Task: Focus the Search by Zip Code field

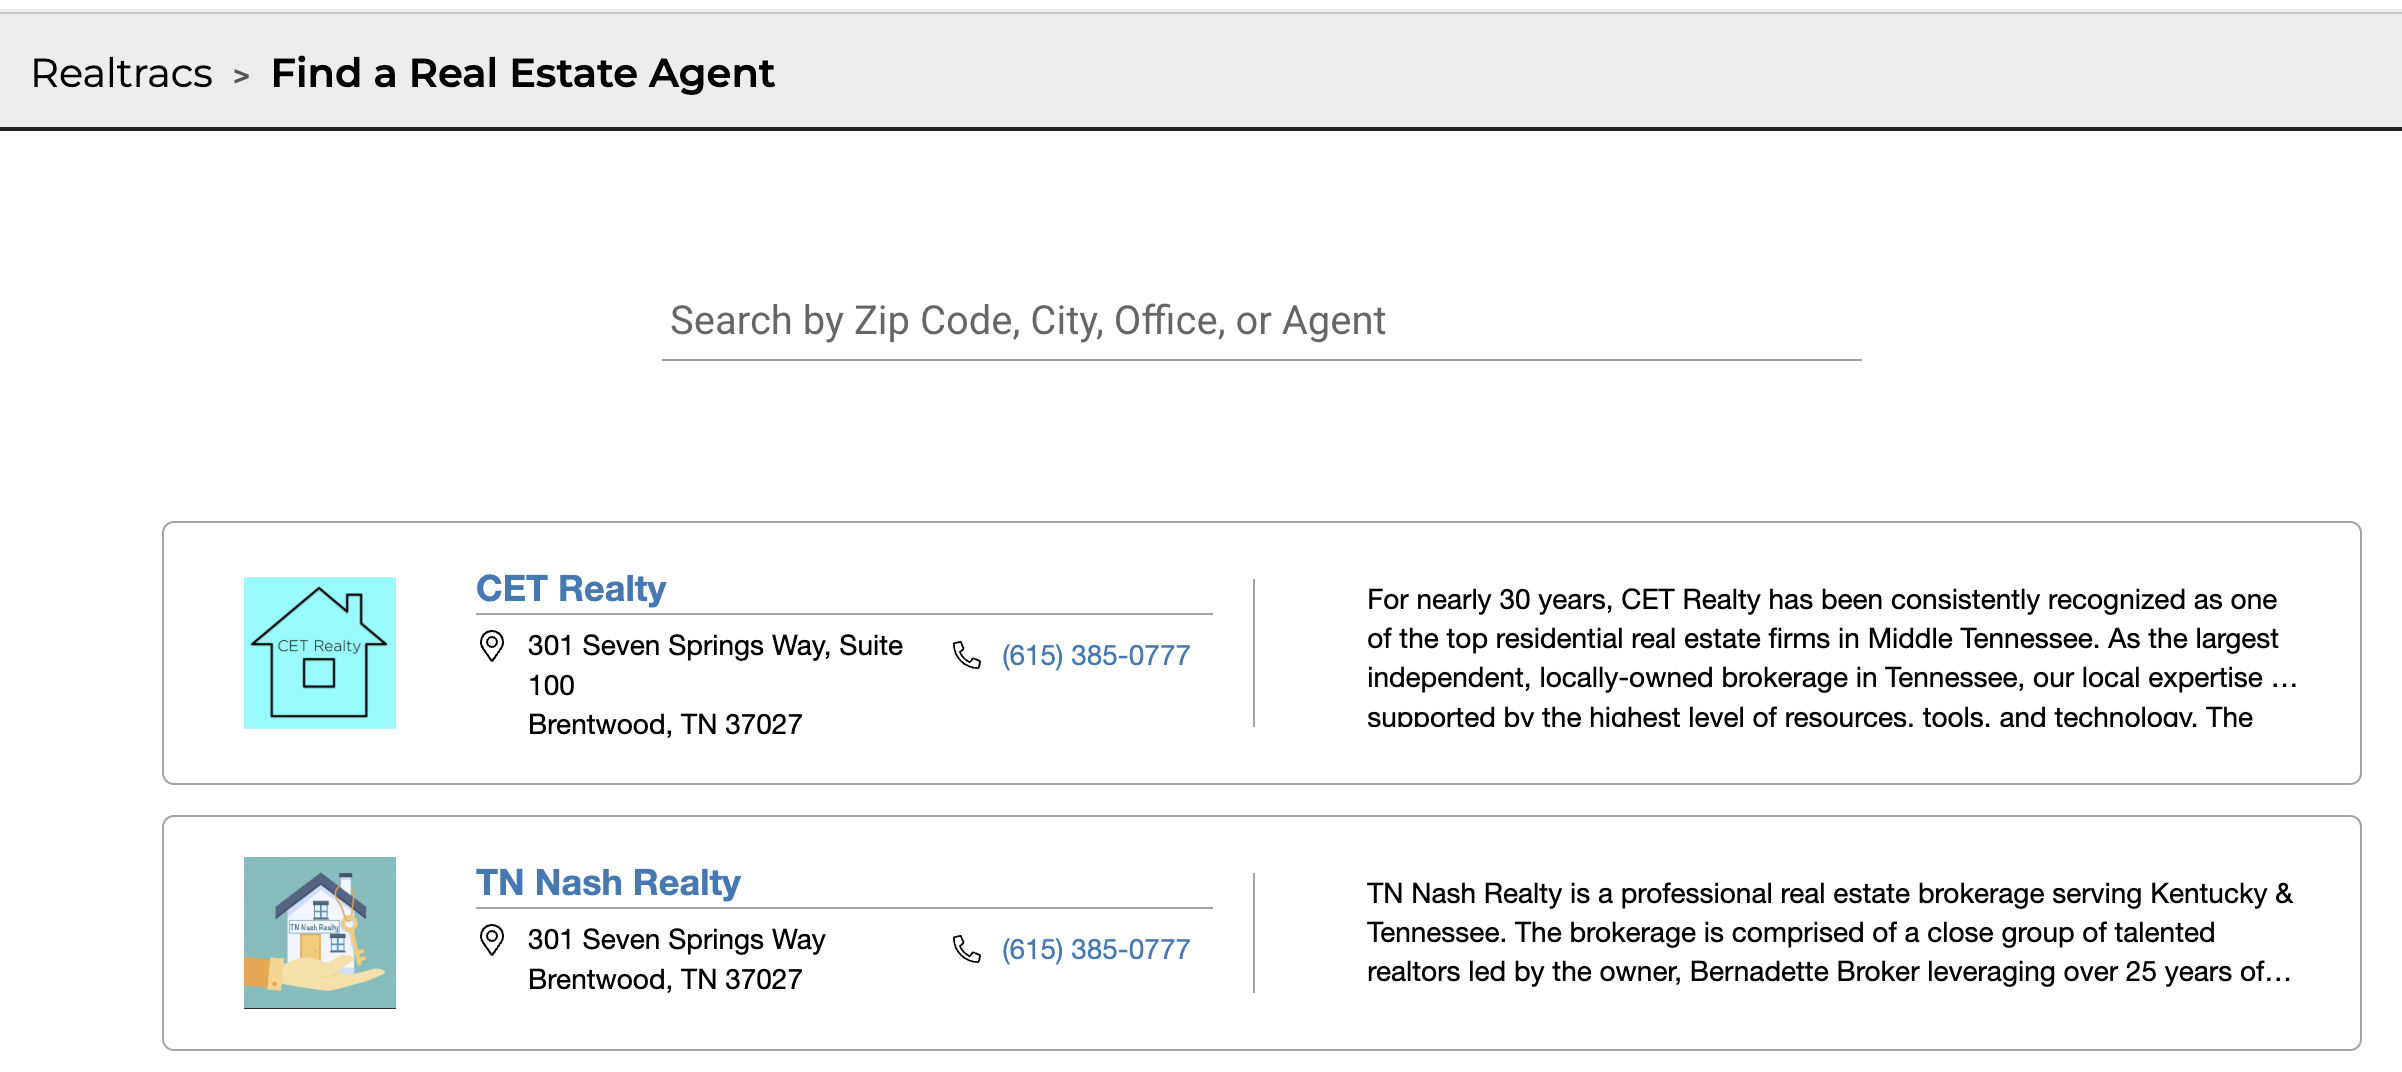Action: pyautogui.click(x=1262, y=321)
